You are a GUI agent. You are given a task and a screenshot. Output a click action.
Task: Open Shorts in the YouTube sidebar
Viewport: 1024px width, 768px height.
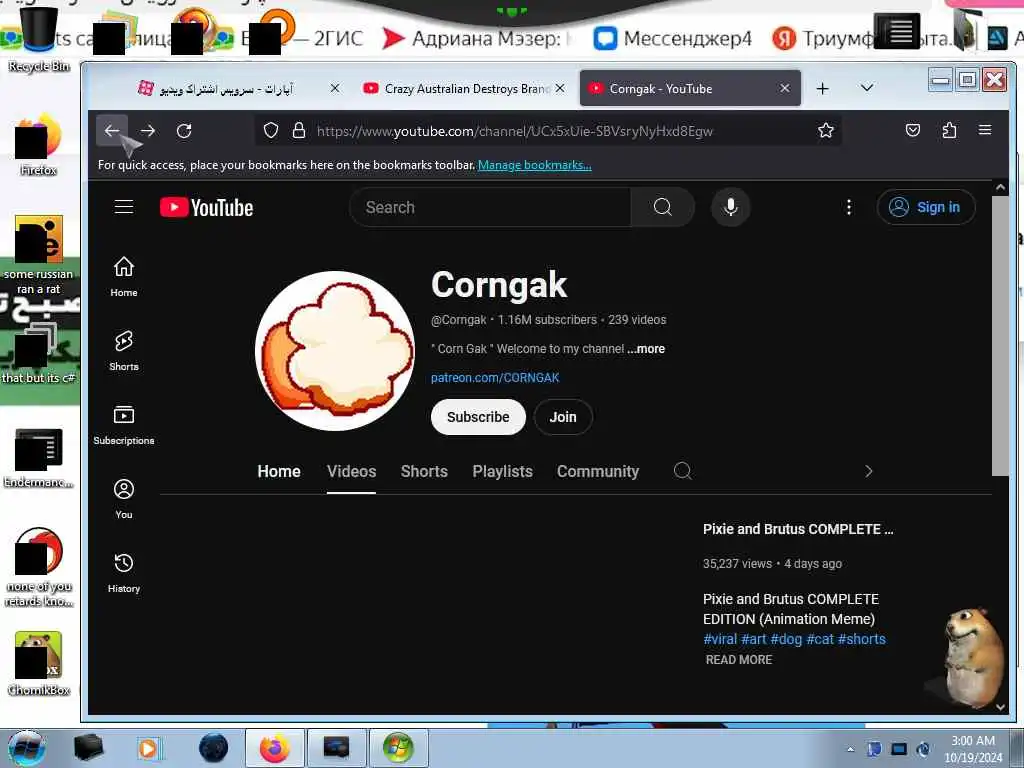coord(124,351)
